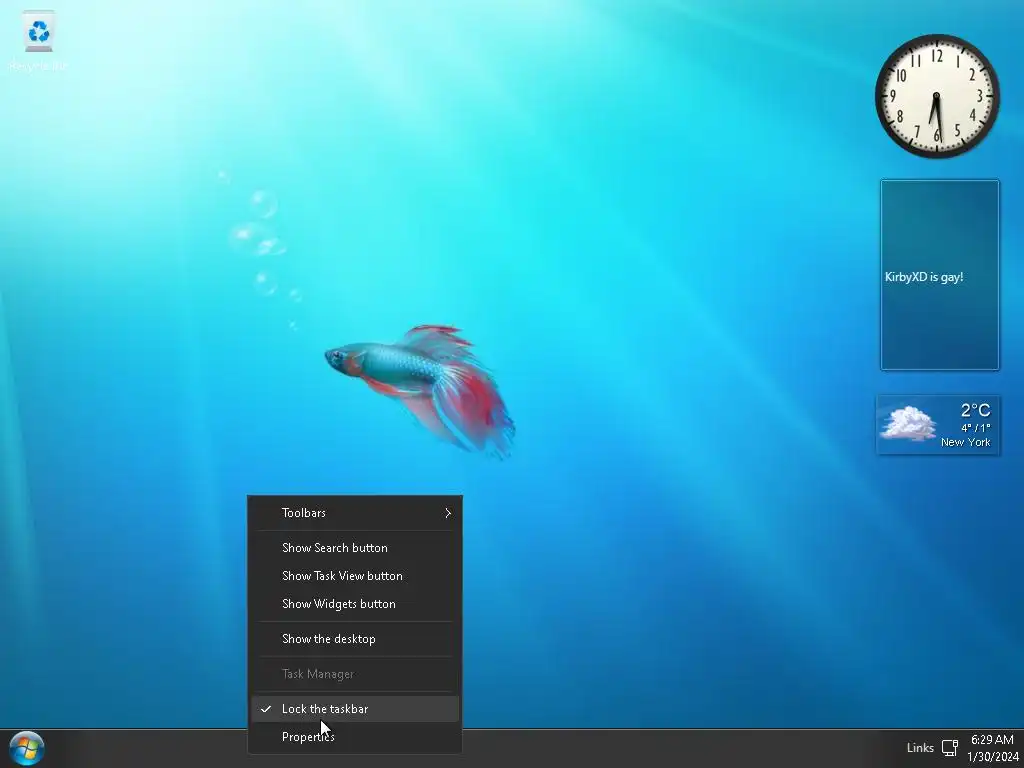Click New York in weather gadget

click(965, 442)
